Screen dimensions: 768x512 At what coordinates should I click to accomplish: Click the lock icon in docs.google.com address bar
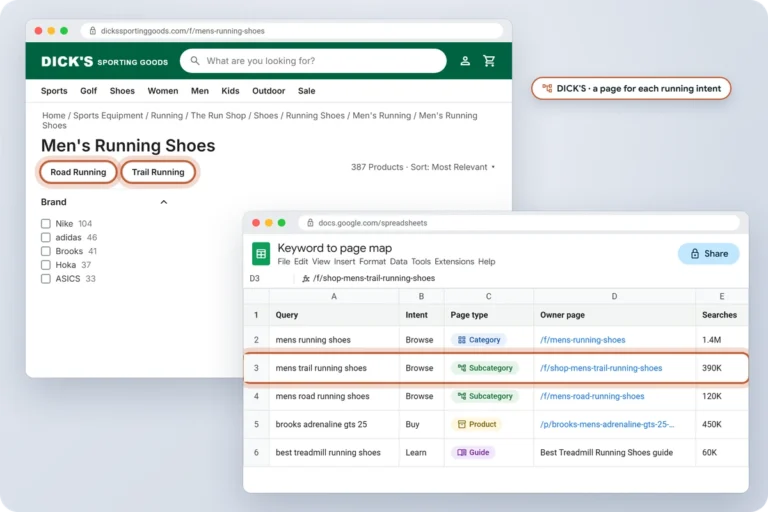[x=310, y=223]
